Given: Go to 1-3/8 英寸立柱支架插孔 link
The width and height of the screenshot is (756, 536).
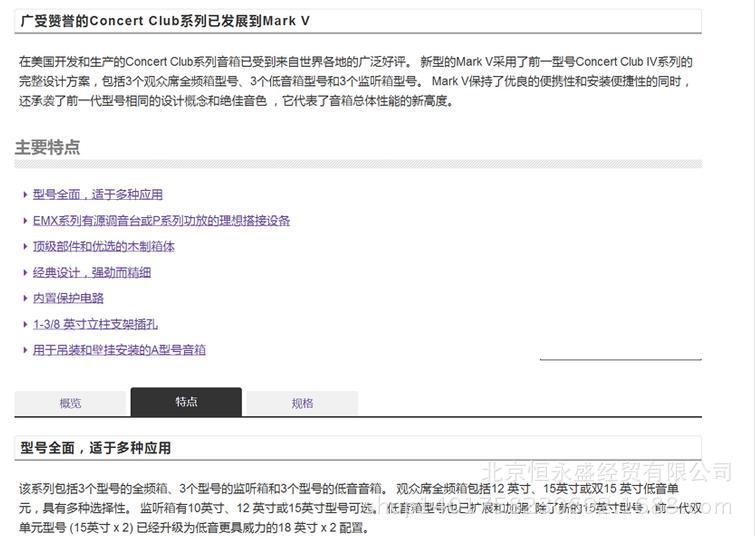Looking at the screenshot, I should [x=95, y=325].
